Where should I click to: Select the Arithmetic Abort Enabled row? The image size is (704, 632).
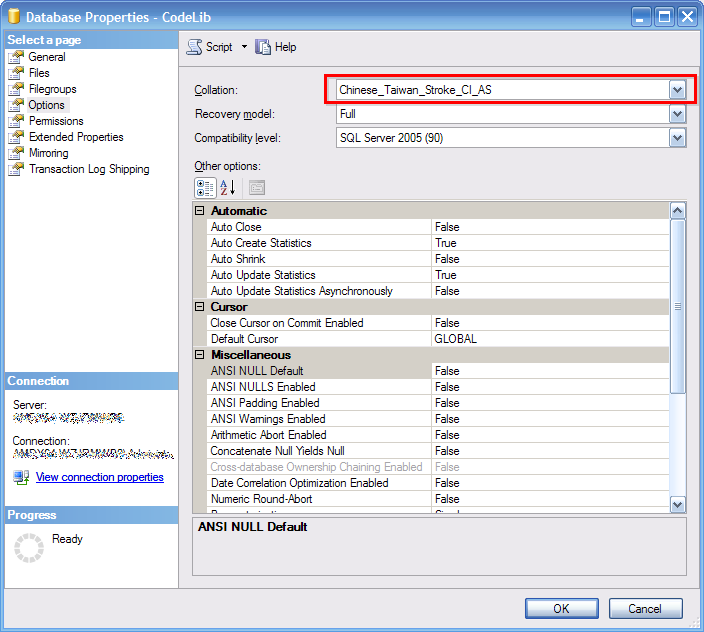click(x=438, y=435)
